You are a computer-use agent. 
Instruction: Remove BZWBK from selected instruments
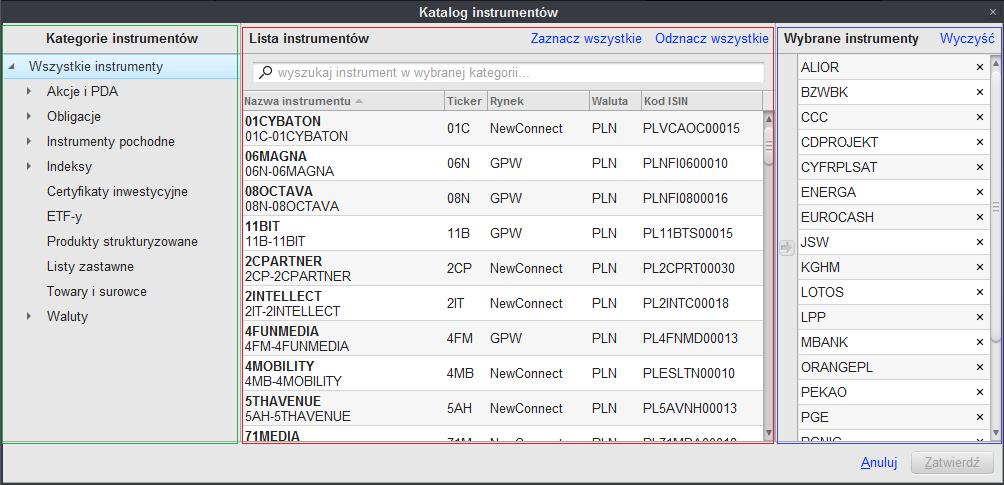(x=979, y=92)
